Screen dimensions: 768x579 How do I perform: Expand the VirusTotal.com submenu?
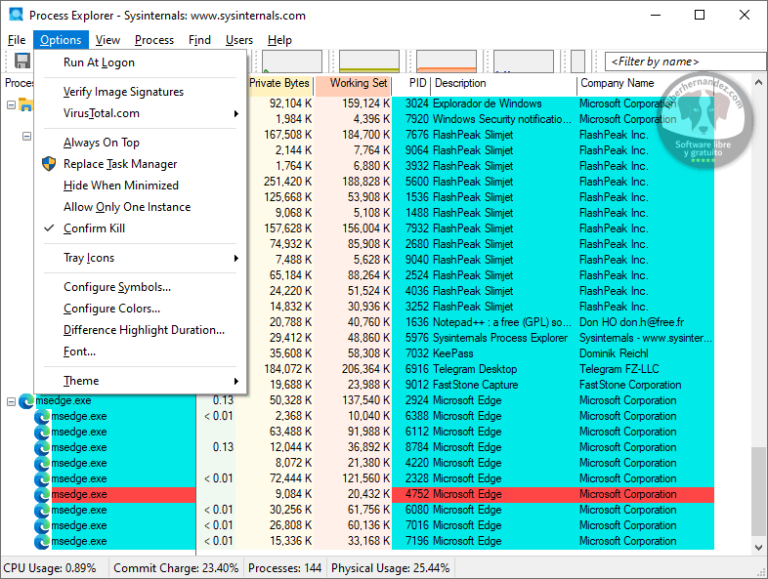pos(141,113)
